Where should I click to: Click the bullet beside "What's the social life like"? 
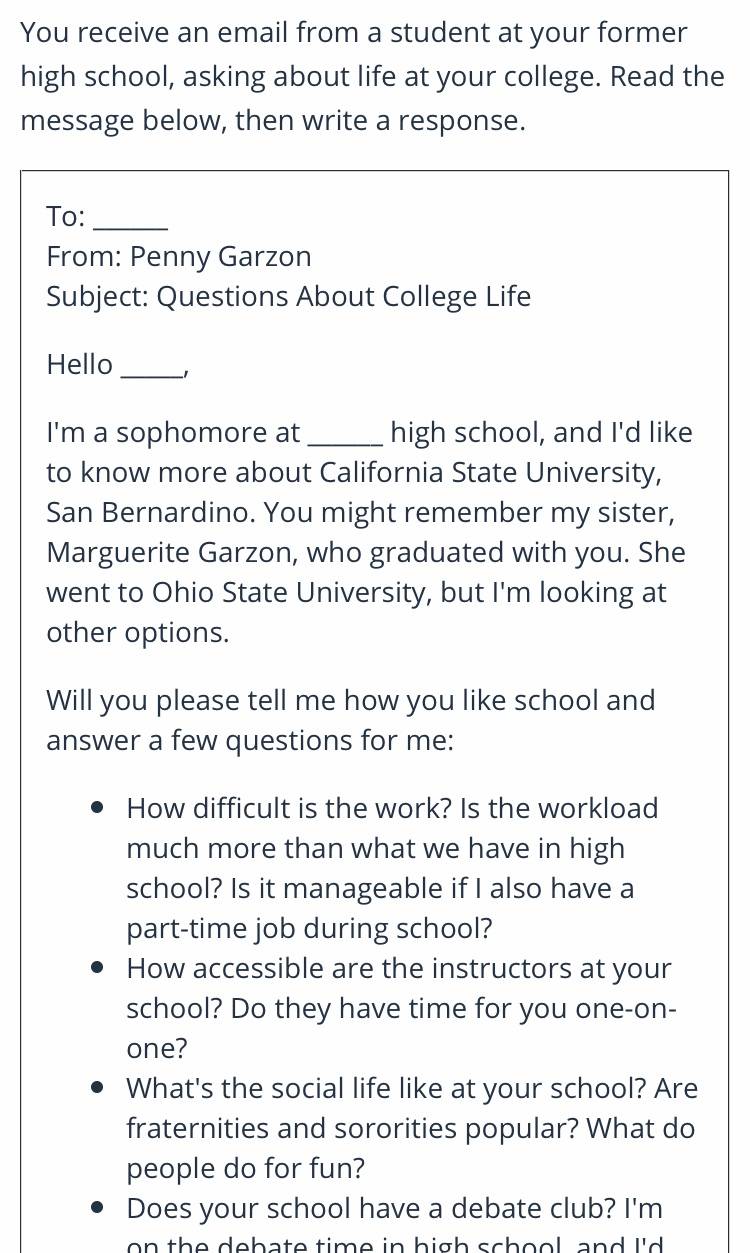click(x=97, y=1087)
